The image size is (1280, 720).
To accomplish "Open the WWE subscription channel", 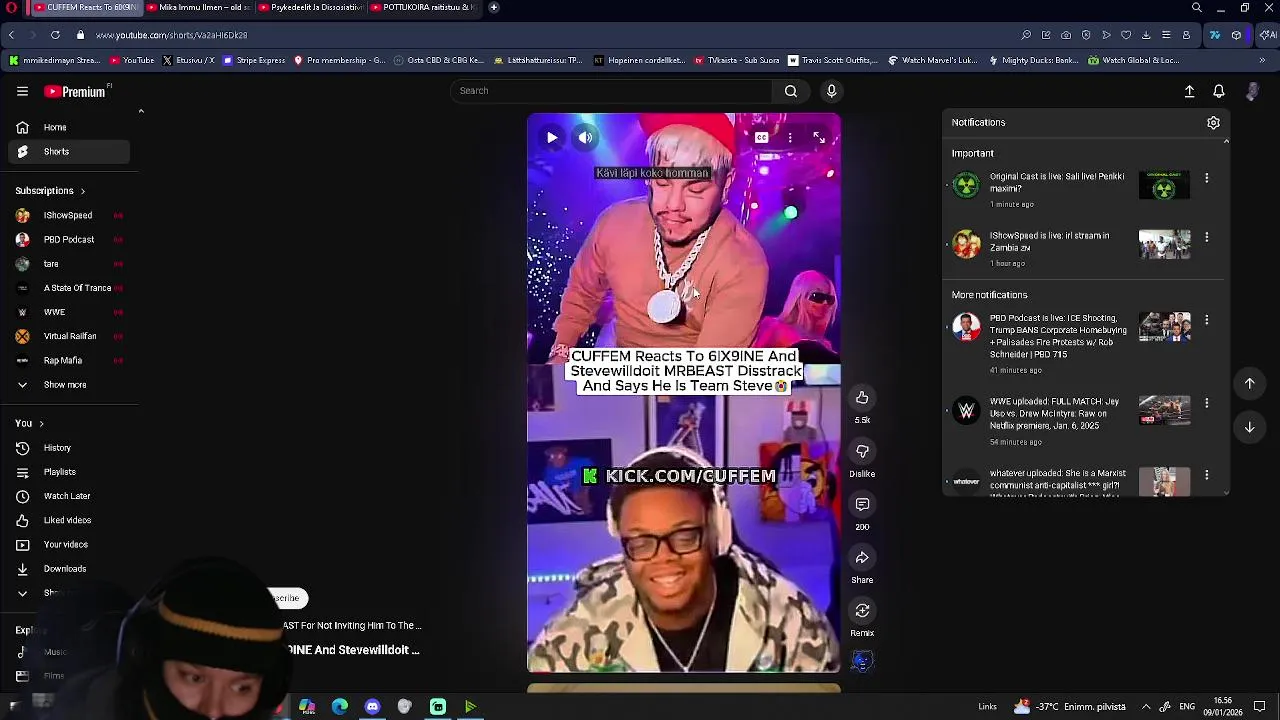I will 69,312.
